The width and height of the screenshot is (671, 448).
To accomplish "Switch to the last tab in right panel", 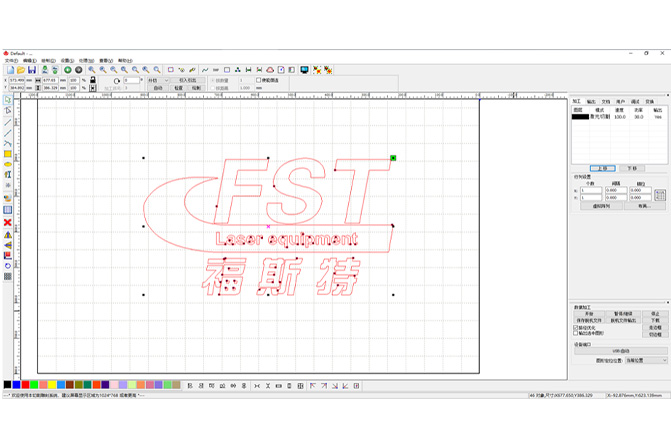I will pyautogui.click(x=650, y=101).
